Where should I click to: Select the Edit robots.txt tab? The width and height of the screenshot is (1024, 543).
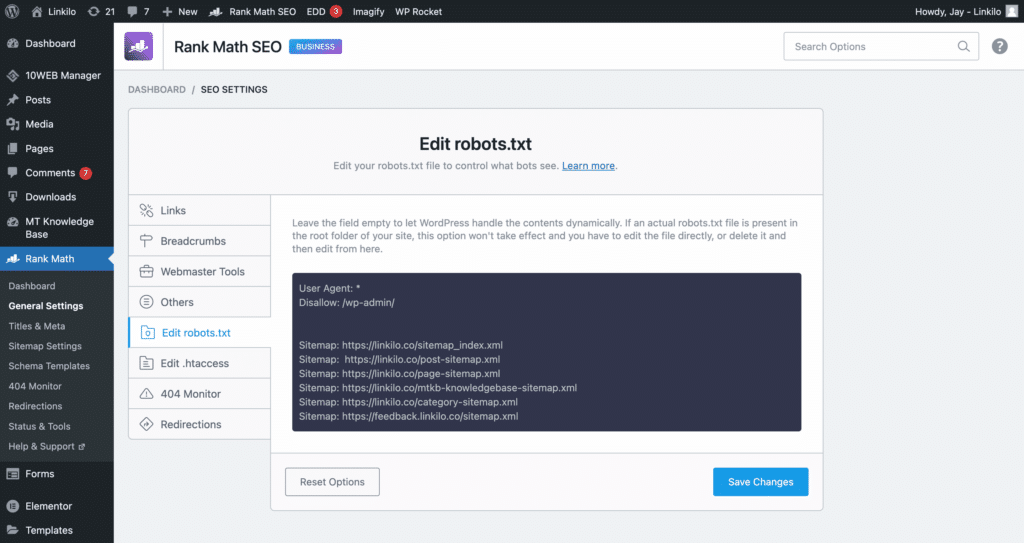pos(200,333)
